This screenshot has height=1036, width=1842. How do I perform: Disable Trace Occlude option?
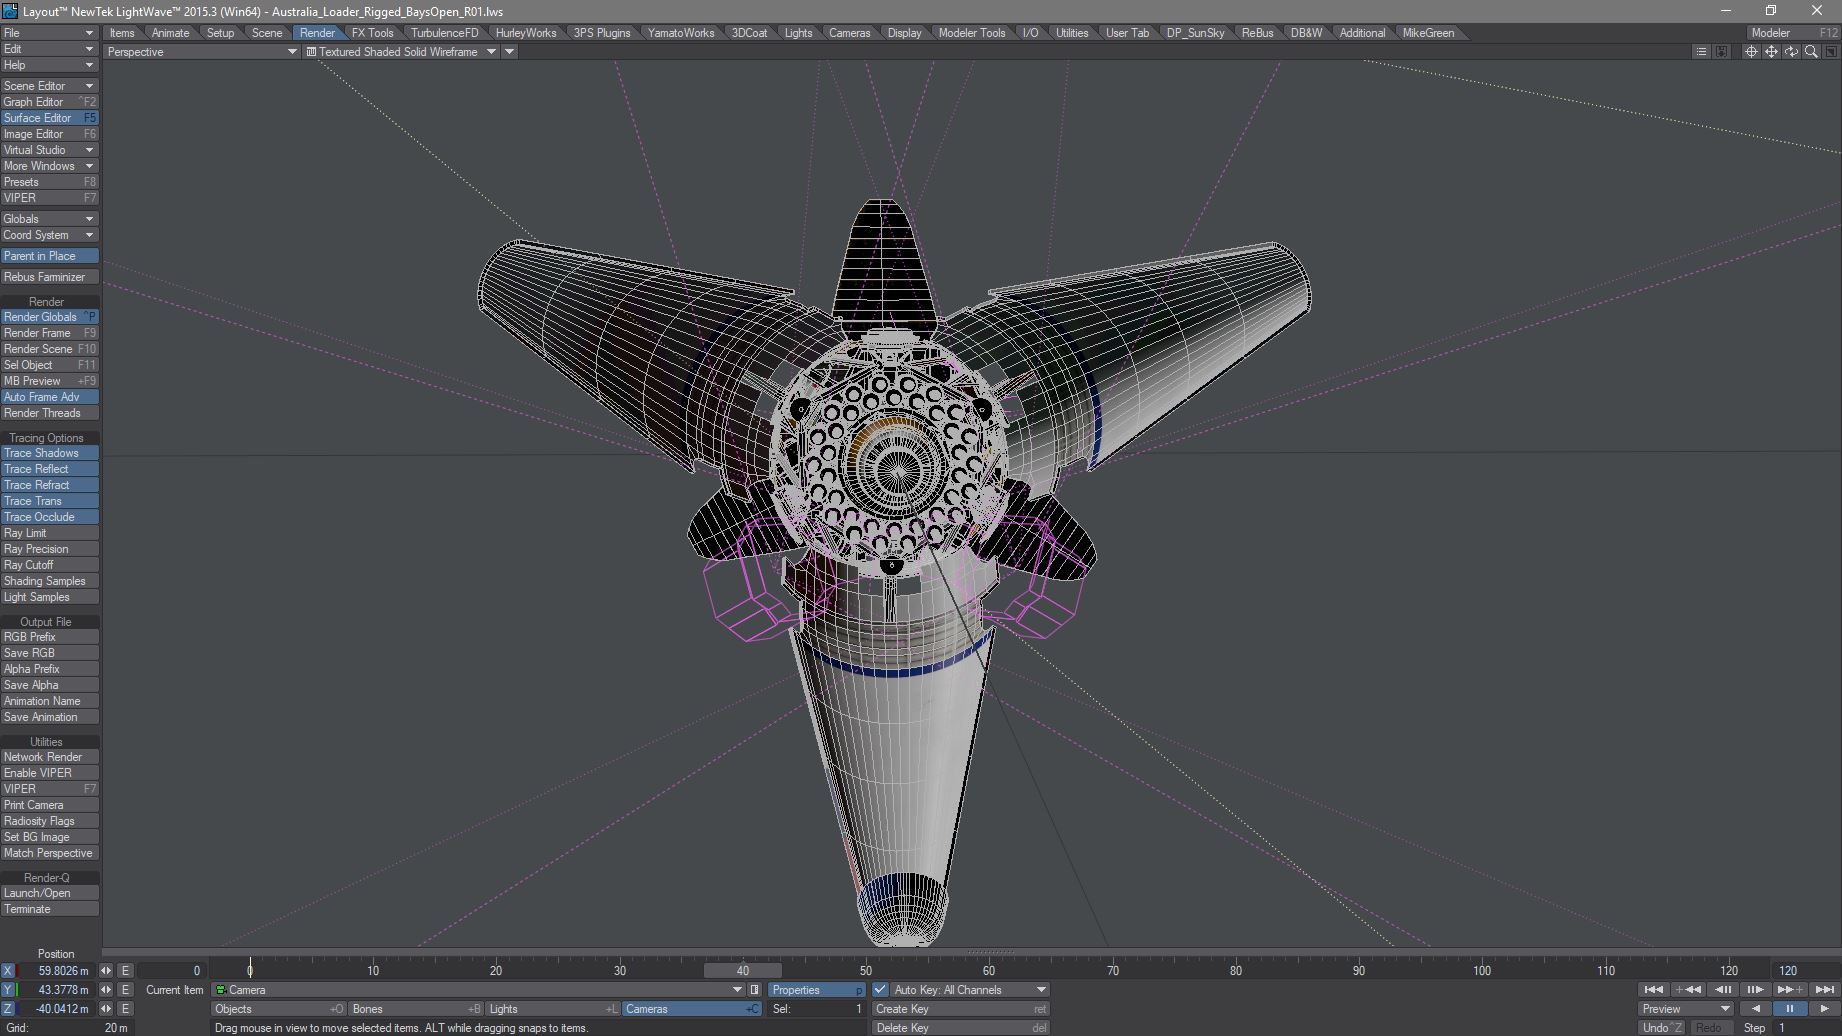coord(49,517)
